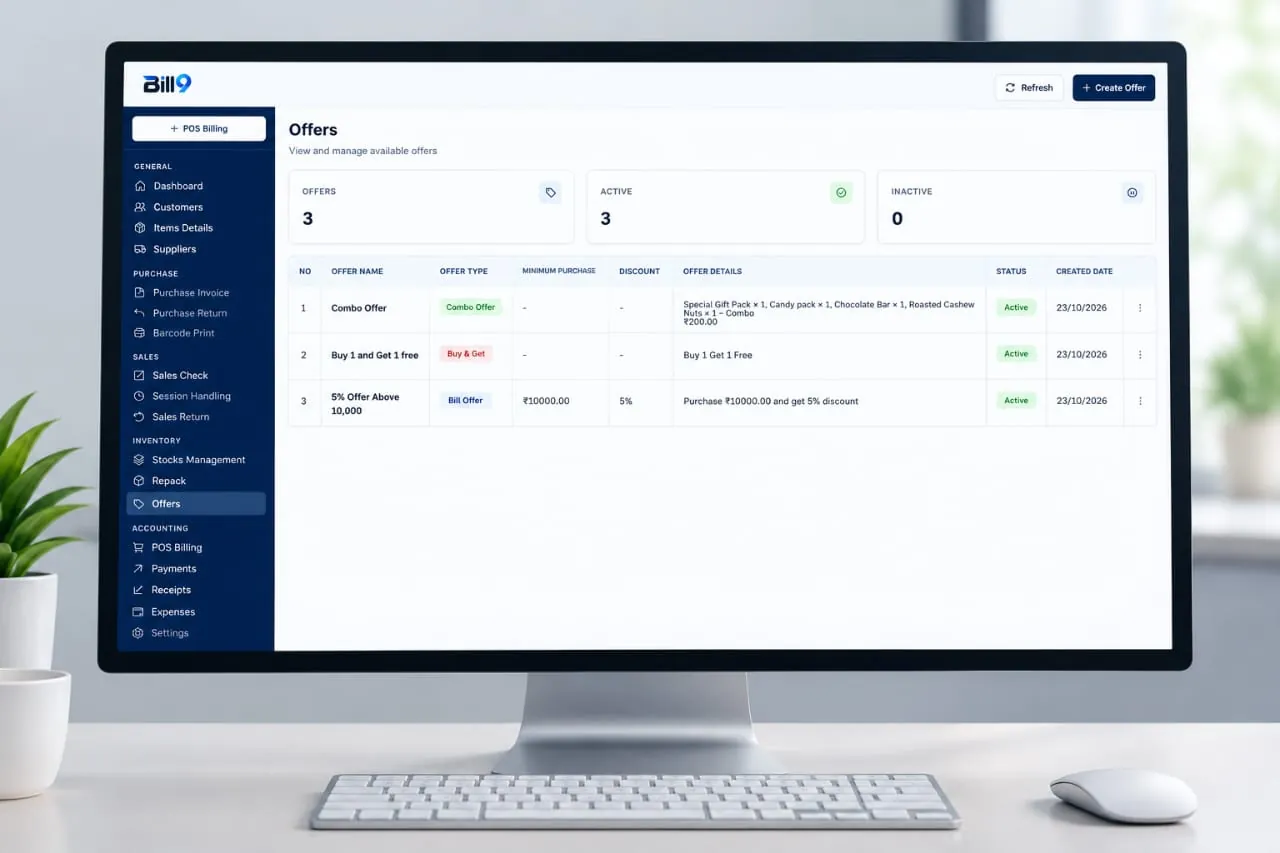Click the Refresh button

[x=1029, y=88]
